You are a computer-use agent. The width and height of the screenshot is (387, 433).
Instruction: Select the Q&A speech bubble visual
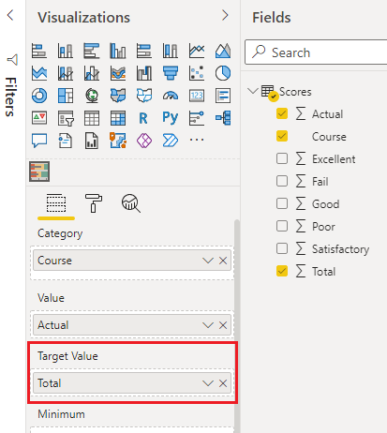pyautogui.click(x=39, y=140)
